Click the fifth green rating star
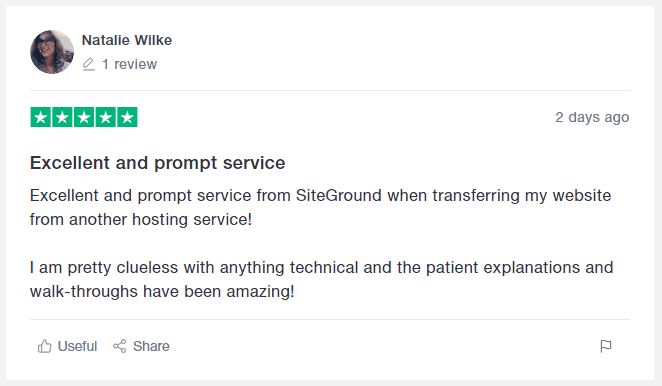The image size is (662, 386). coord(128,117)
